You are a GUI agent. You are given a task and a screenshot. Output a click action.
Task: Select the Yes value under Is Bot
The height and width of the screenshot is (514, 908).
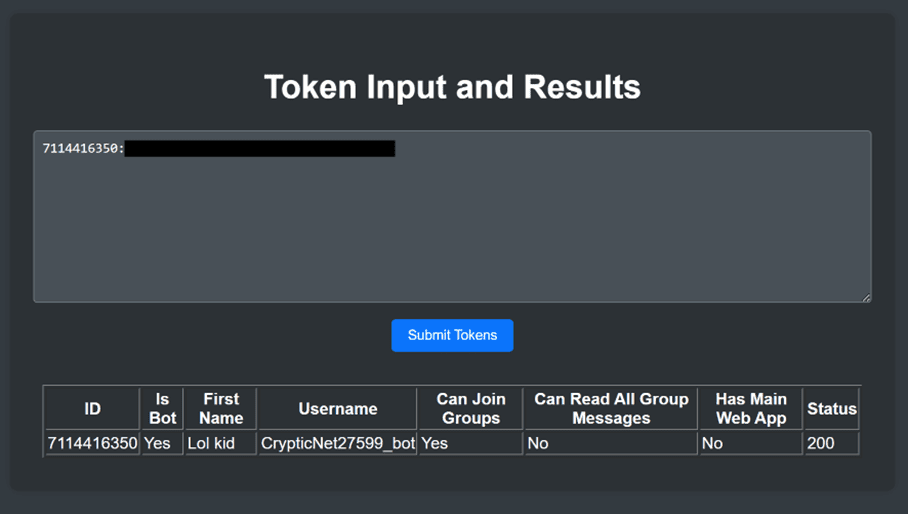[158, 443]
